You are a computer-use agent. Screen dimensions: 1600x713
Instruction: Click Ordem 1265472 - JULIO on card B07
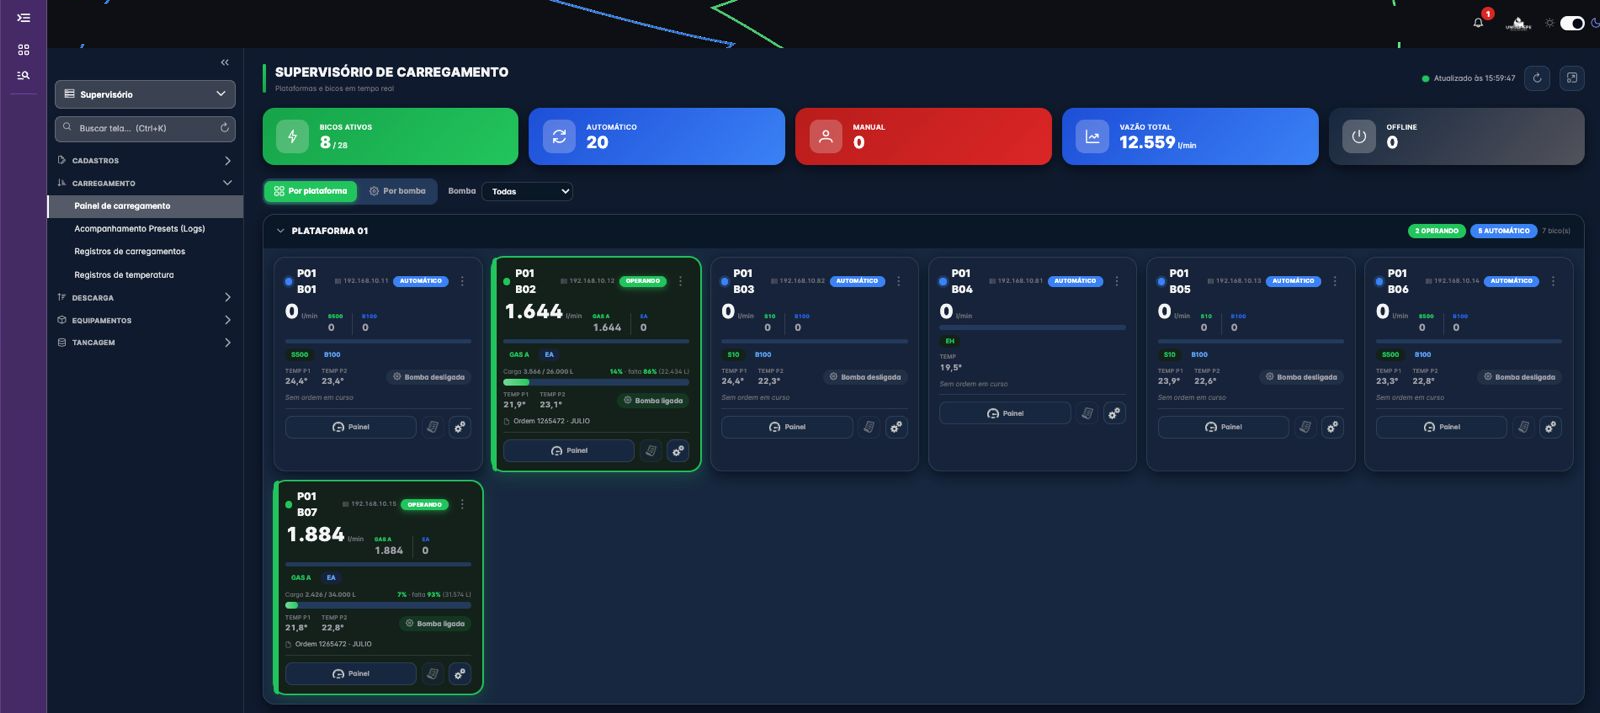click(333, 644)
